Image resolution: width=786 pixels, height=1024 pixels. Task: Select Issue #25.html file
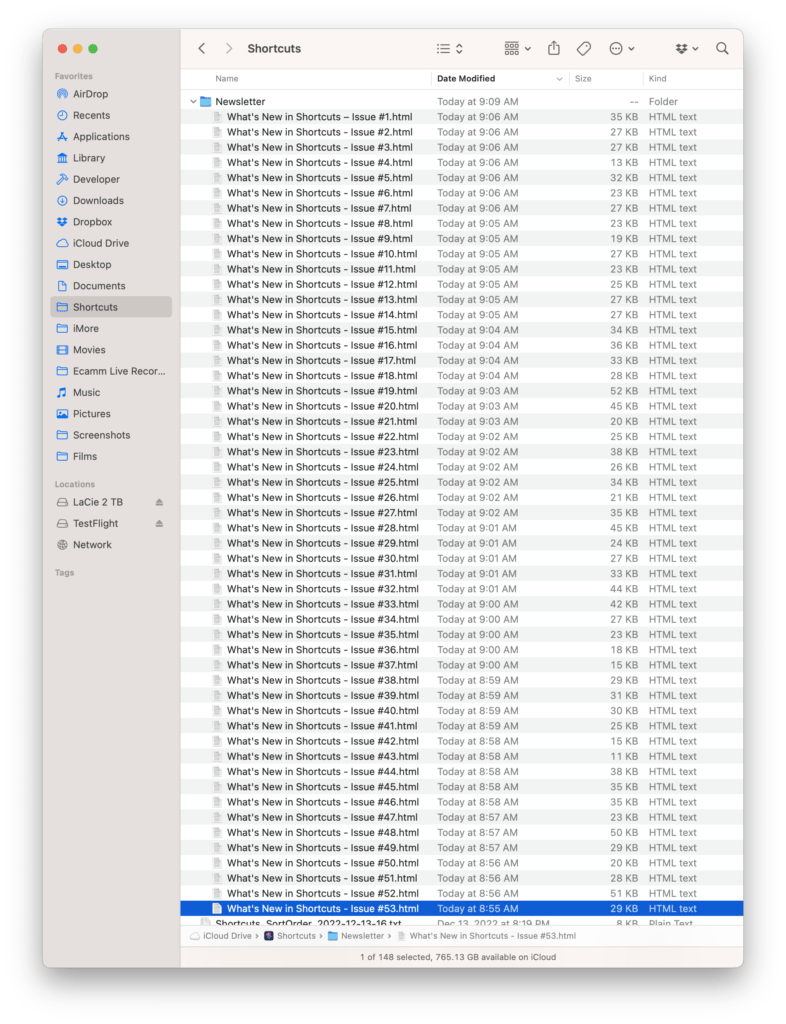pyautogui.click(x=462, y=483)
